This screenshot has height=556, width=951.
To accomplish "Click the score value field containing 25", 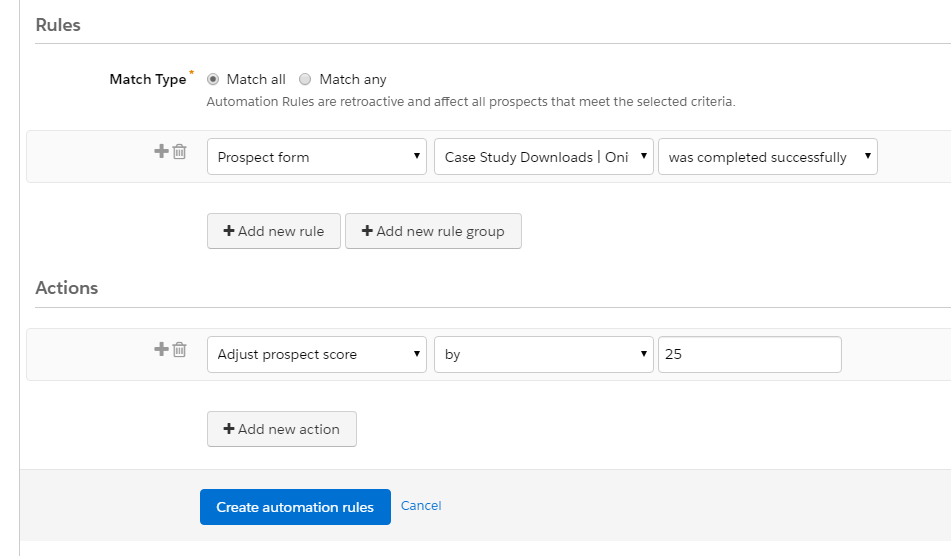I will click(750, 355).
